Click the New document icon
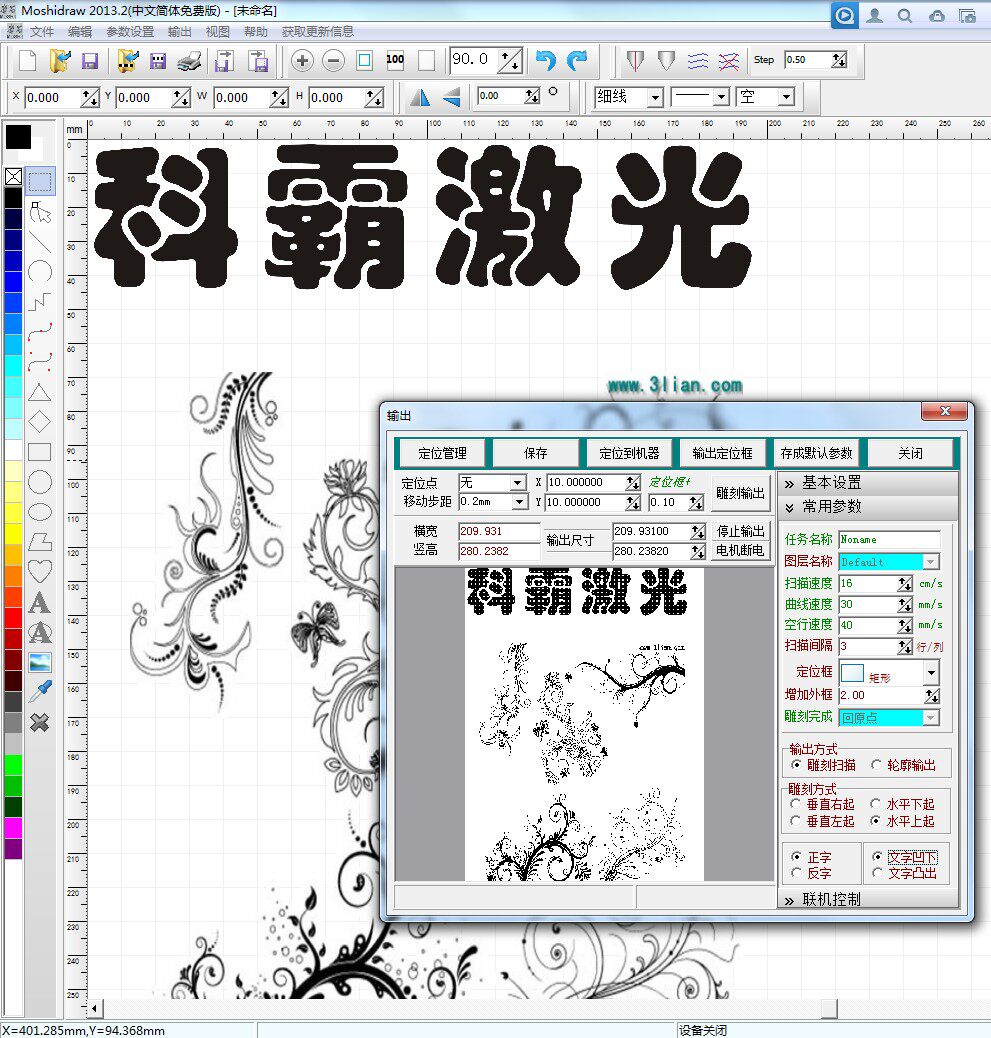991x1038 pixels. tap(27, 61)
